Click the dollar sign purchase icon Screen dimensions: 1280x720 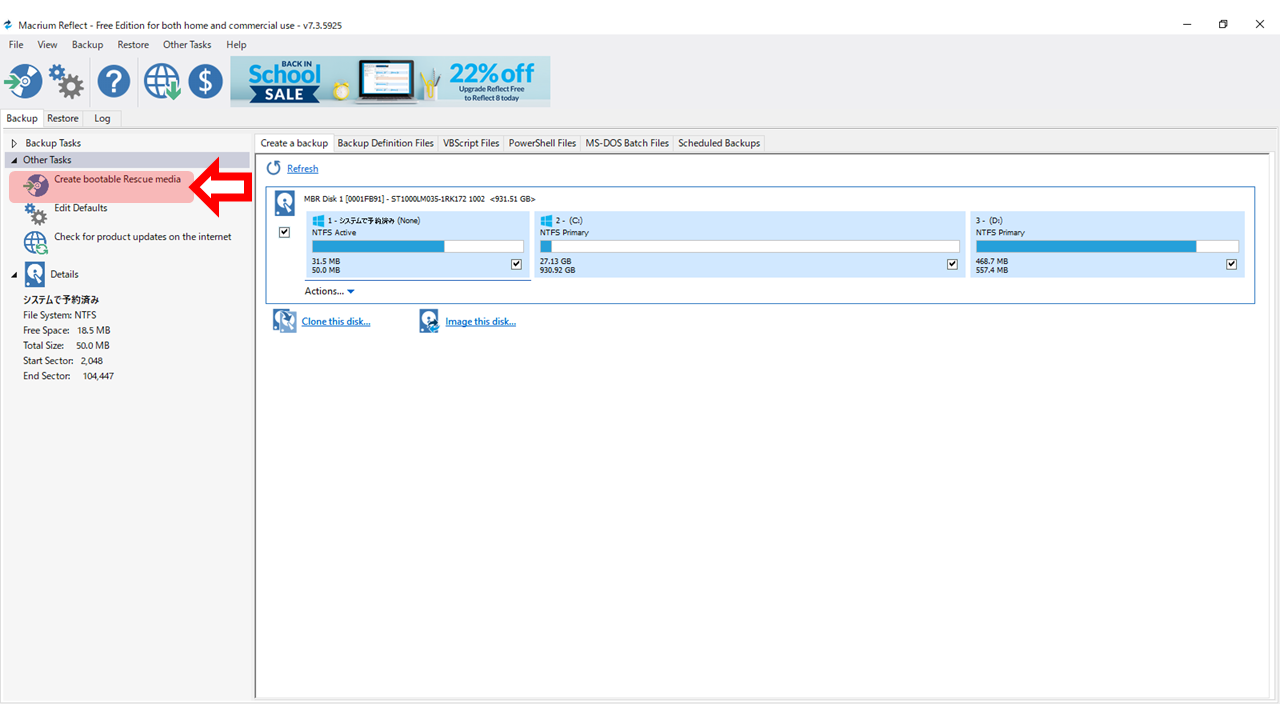click(205, 81)
